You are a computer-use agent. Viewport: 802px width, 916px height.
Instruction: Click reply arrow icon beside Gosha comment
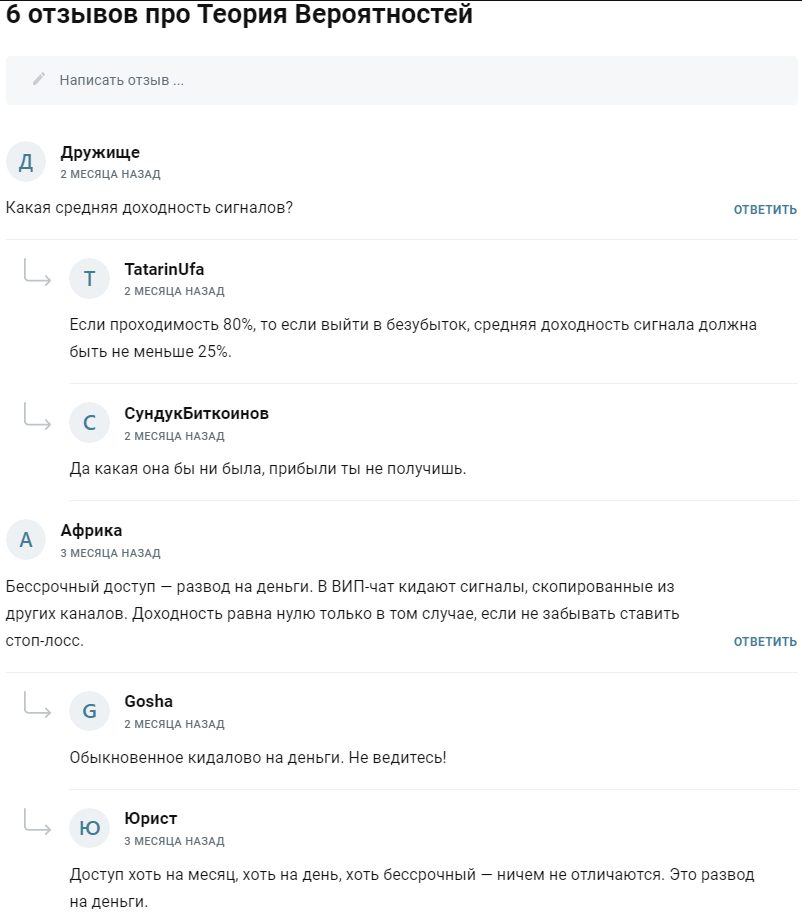coord(38,706)
